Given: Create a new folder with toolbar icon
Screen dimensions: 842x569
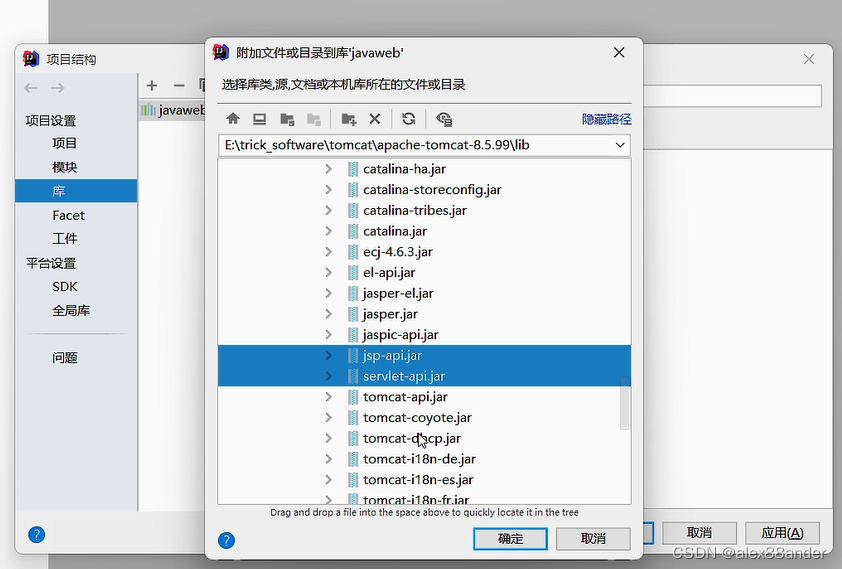Looking at the screenshot, I should 349,119.
